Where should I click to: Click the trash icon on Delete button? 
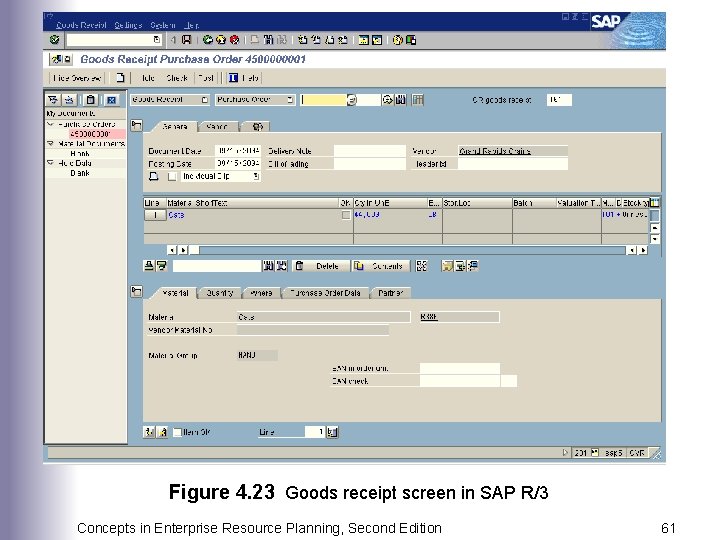(299, 266)
